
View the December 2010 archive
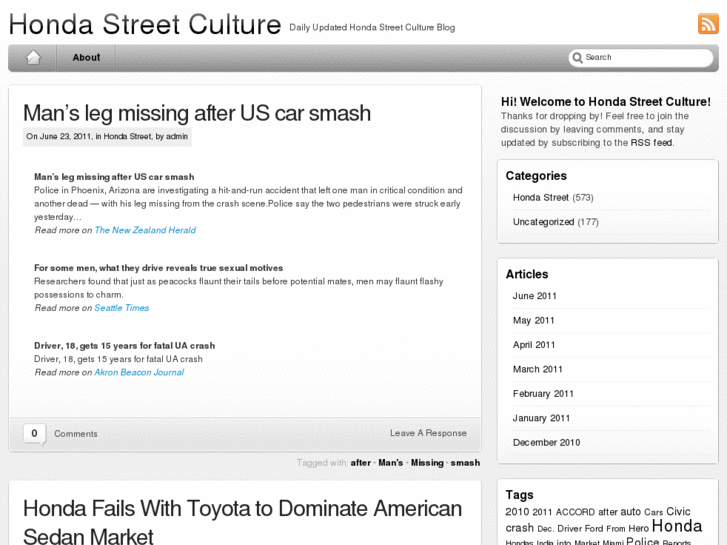point(546,442)
